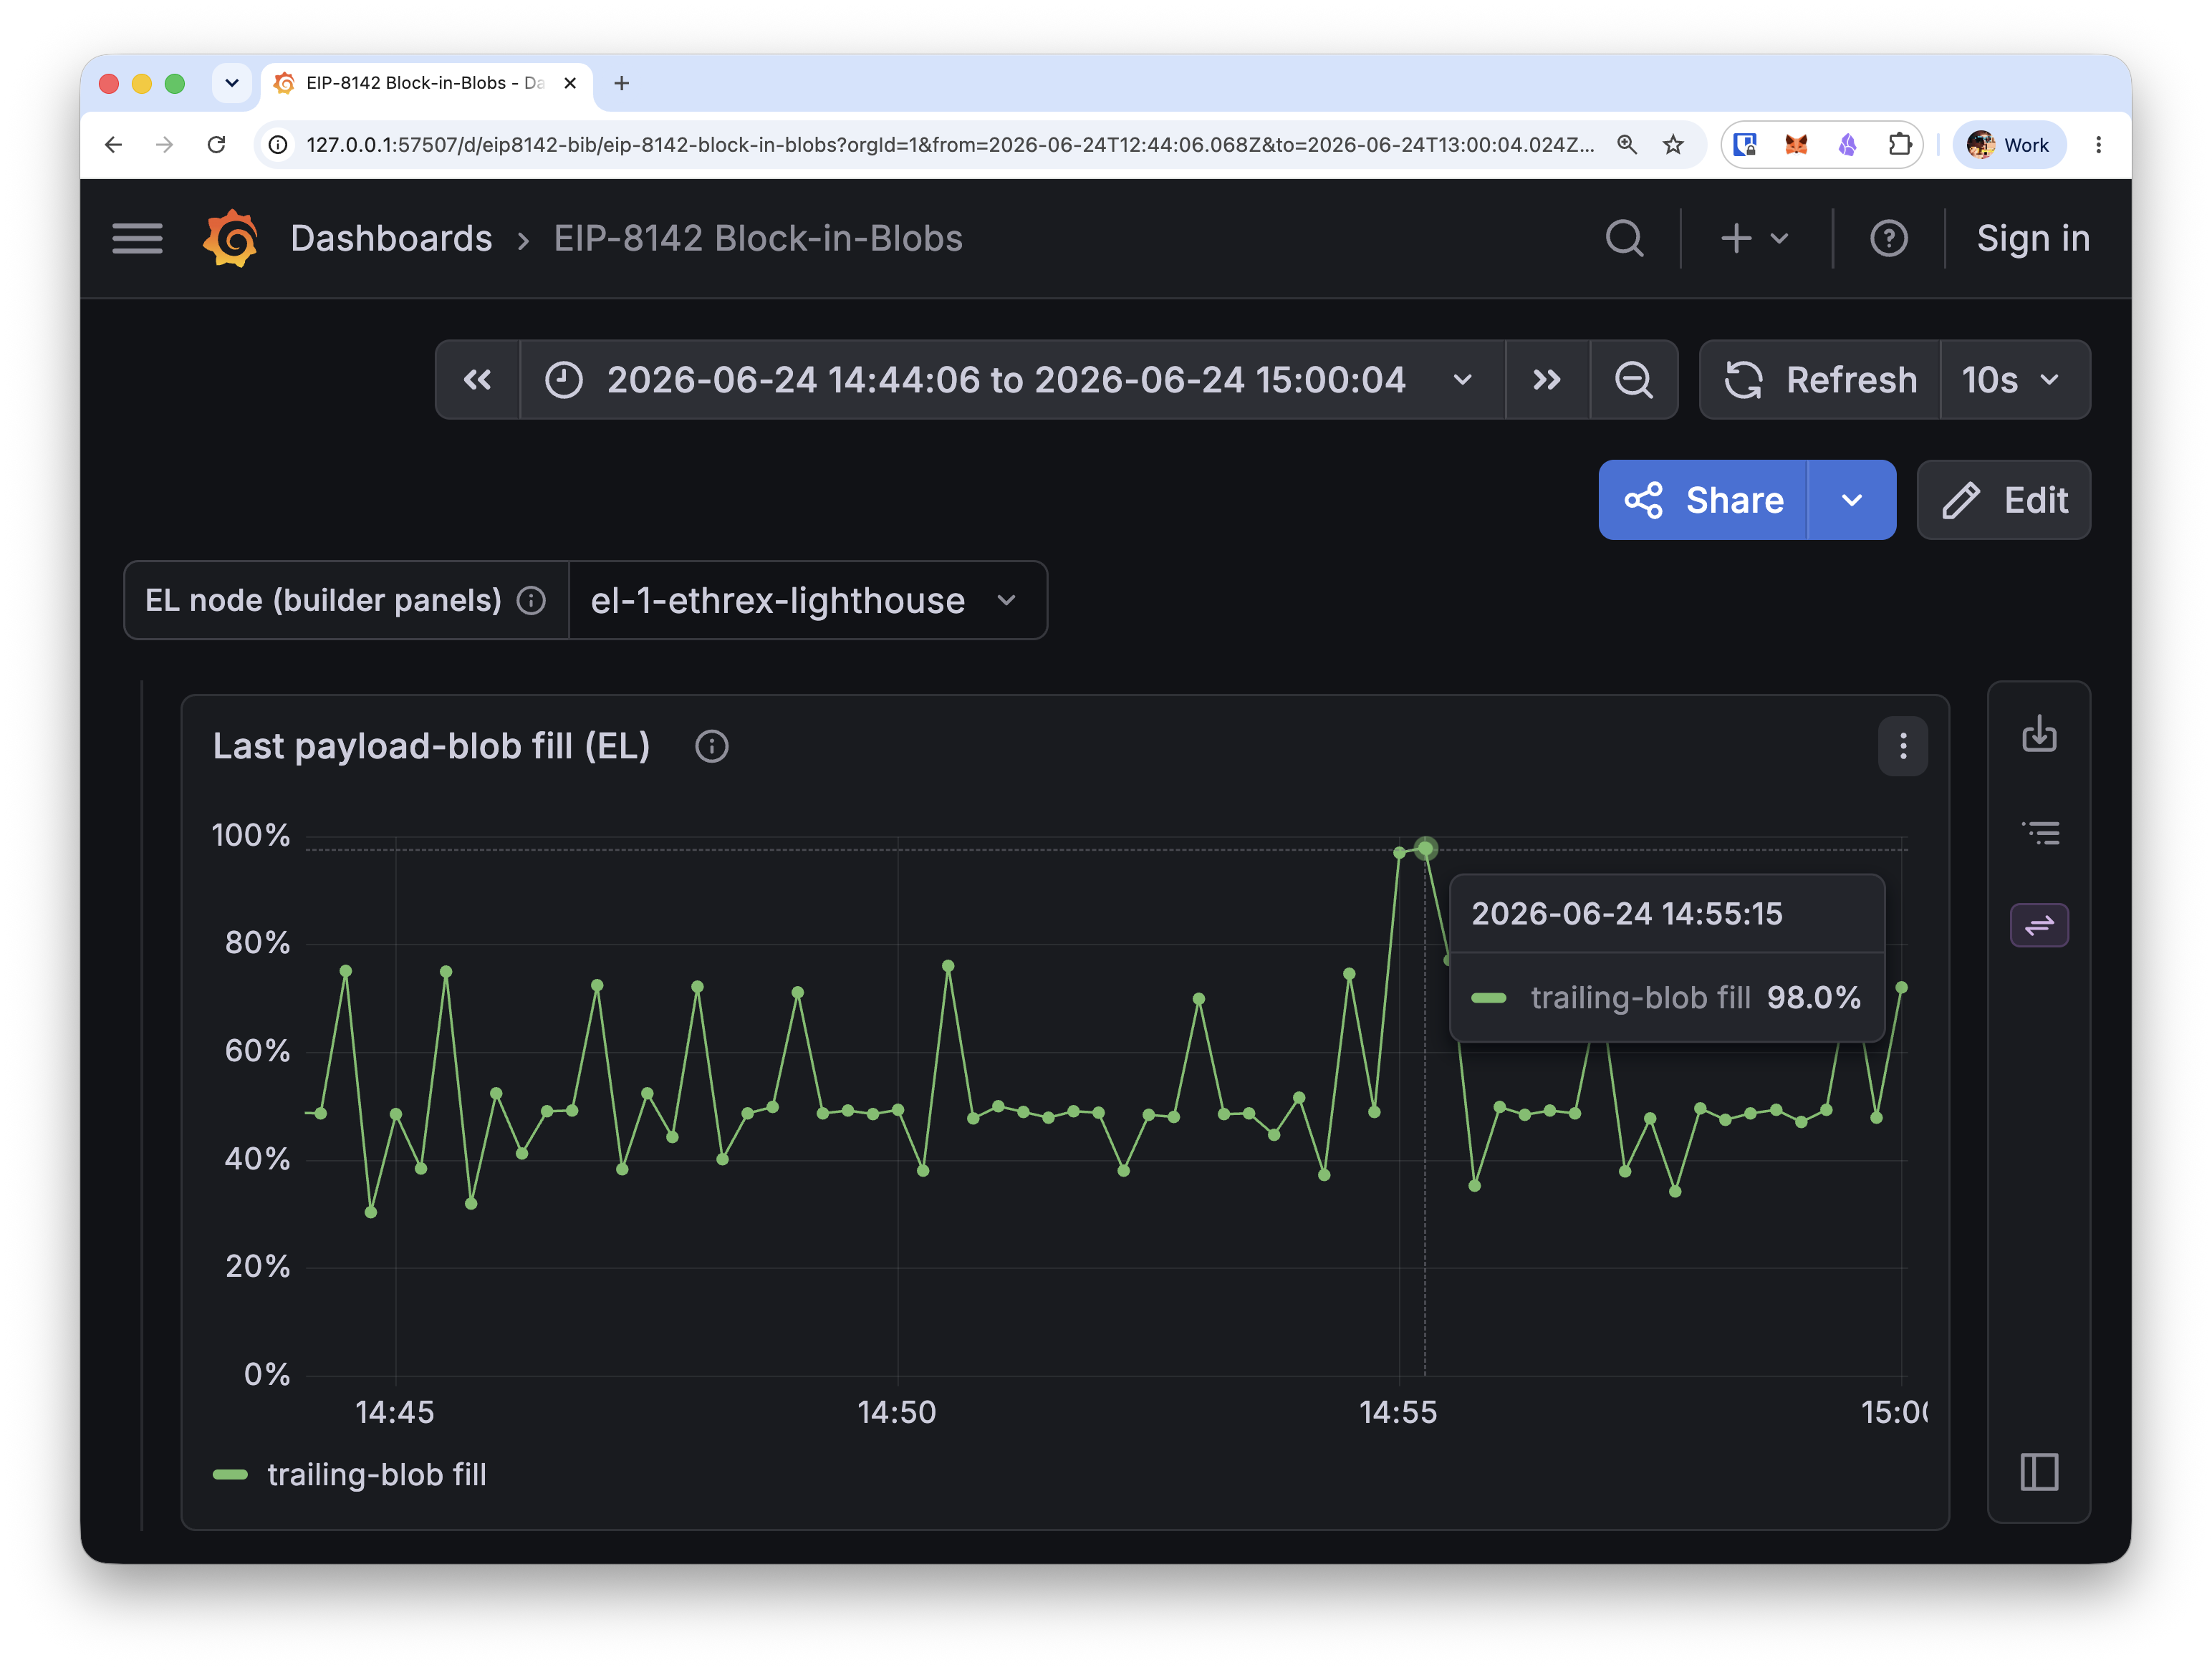Shift time range backwards

point(477,380)
